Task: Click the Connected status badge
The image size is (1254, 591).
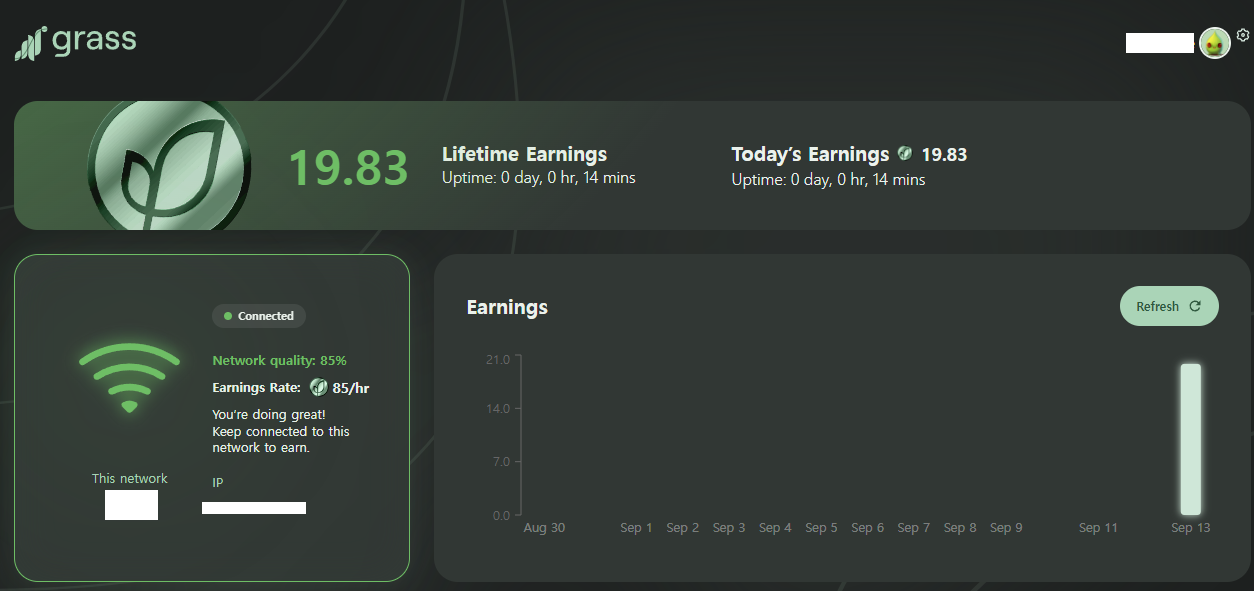Action: [259, 316]
